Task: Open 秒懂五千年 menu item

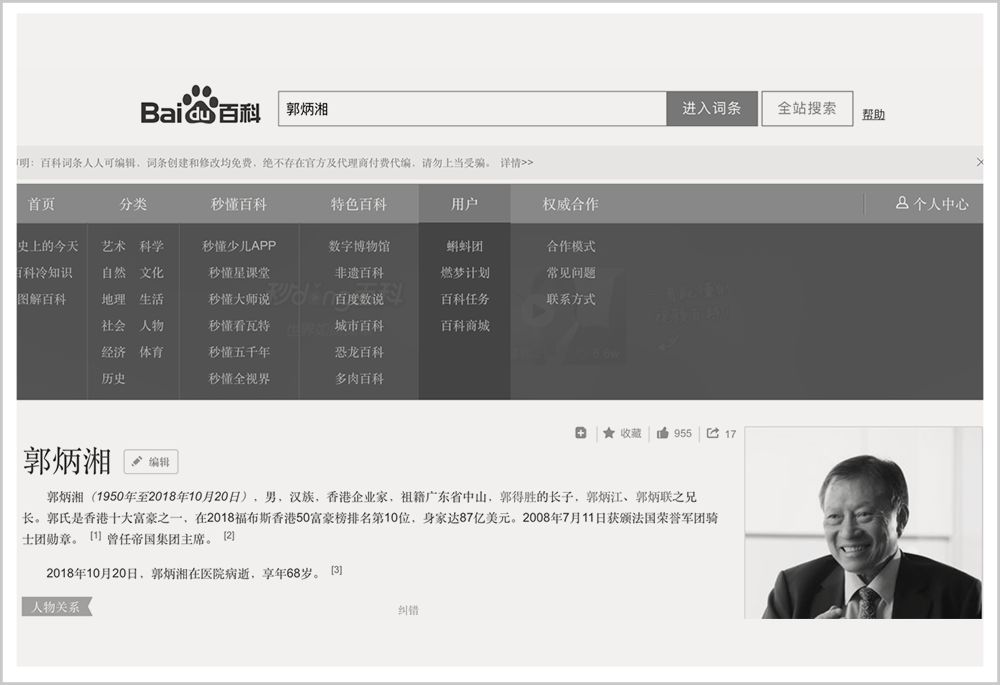Action: pos(239,352)
